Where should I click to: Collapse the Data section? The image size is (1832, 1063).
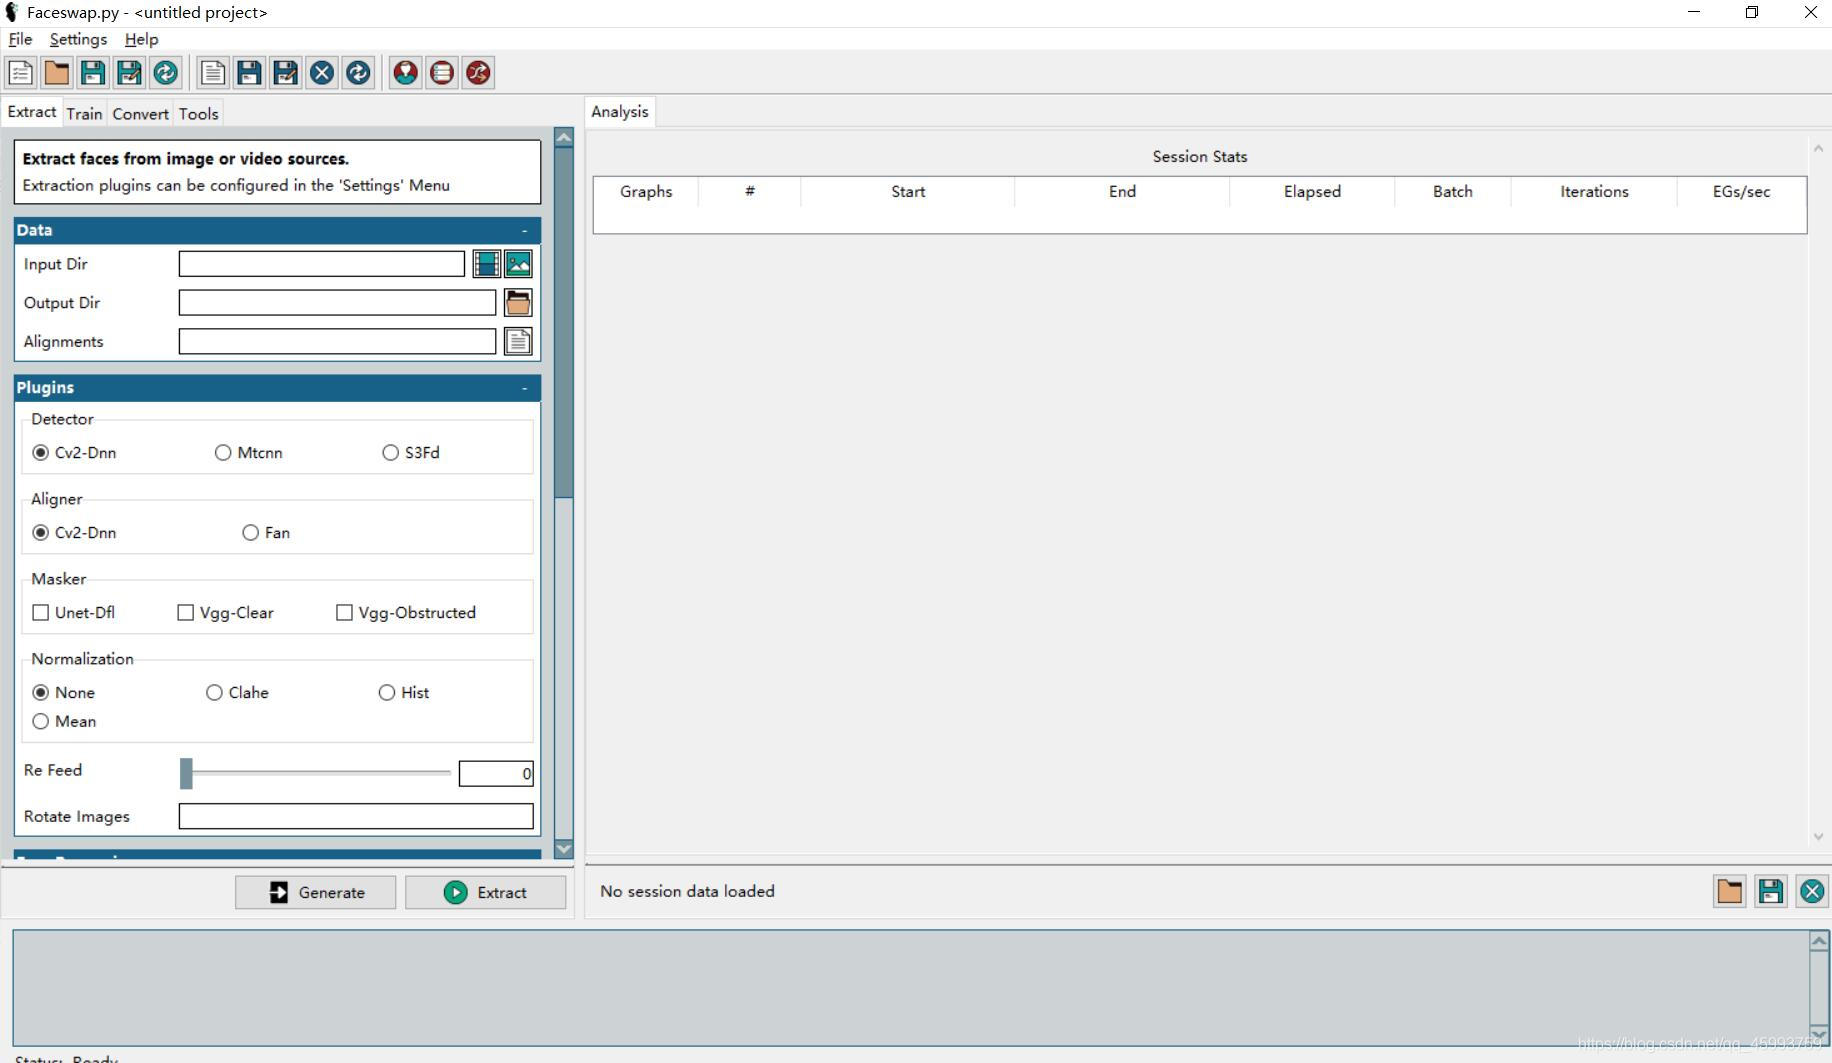[524, 230]
